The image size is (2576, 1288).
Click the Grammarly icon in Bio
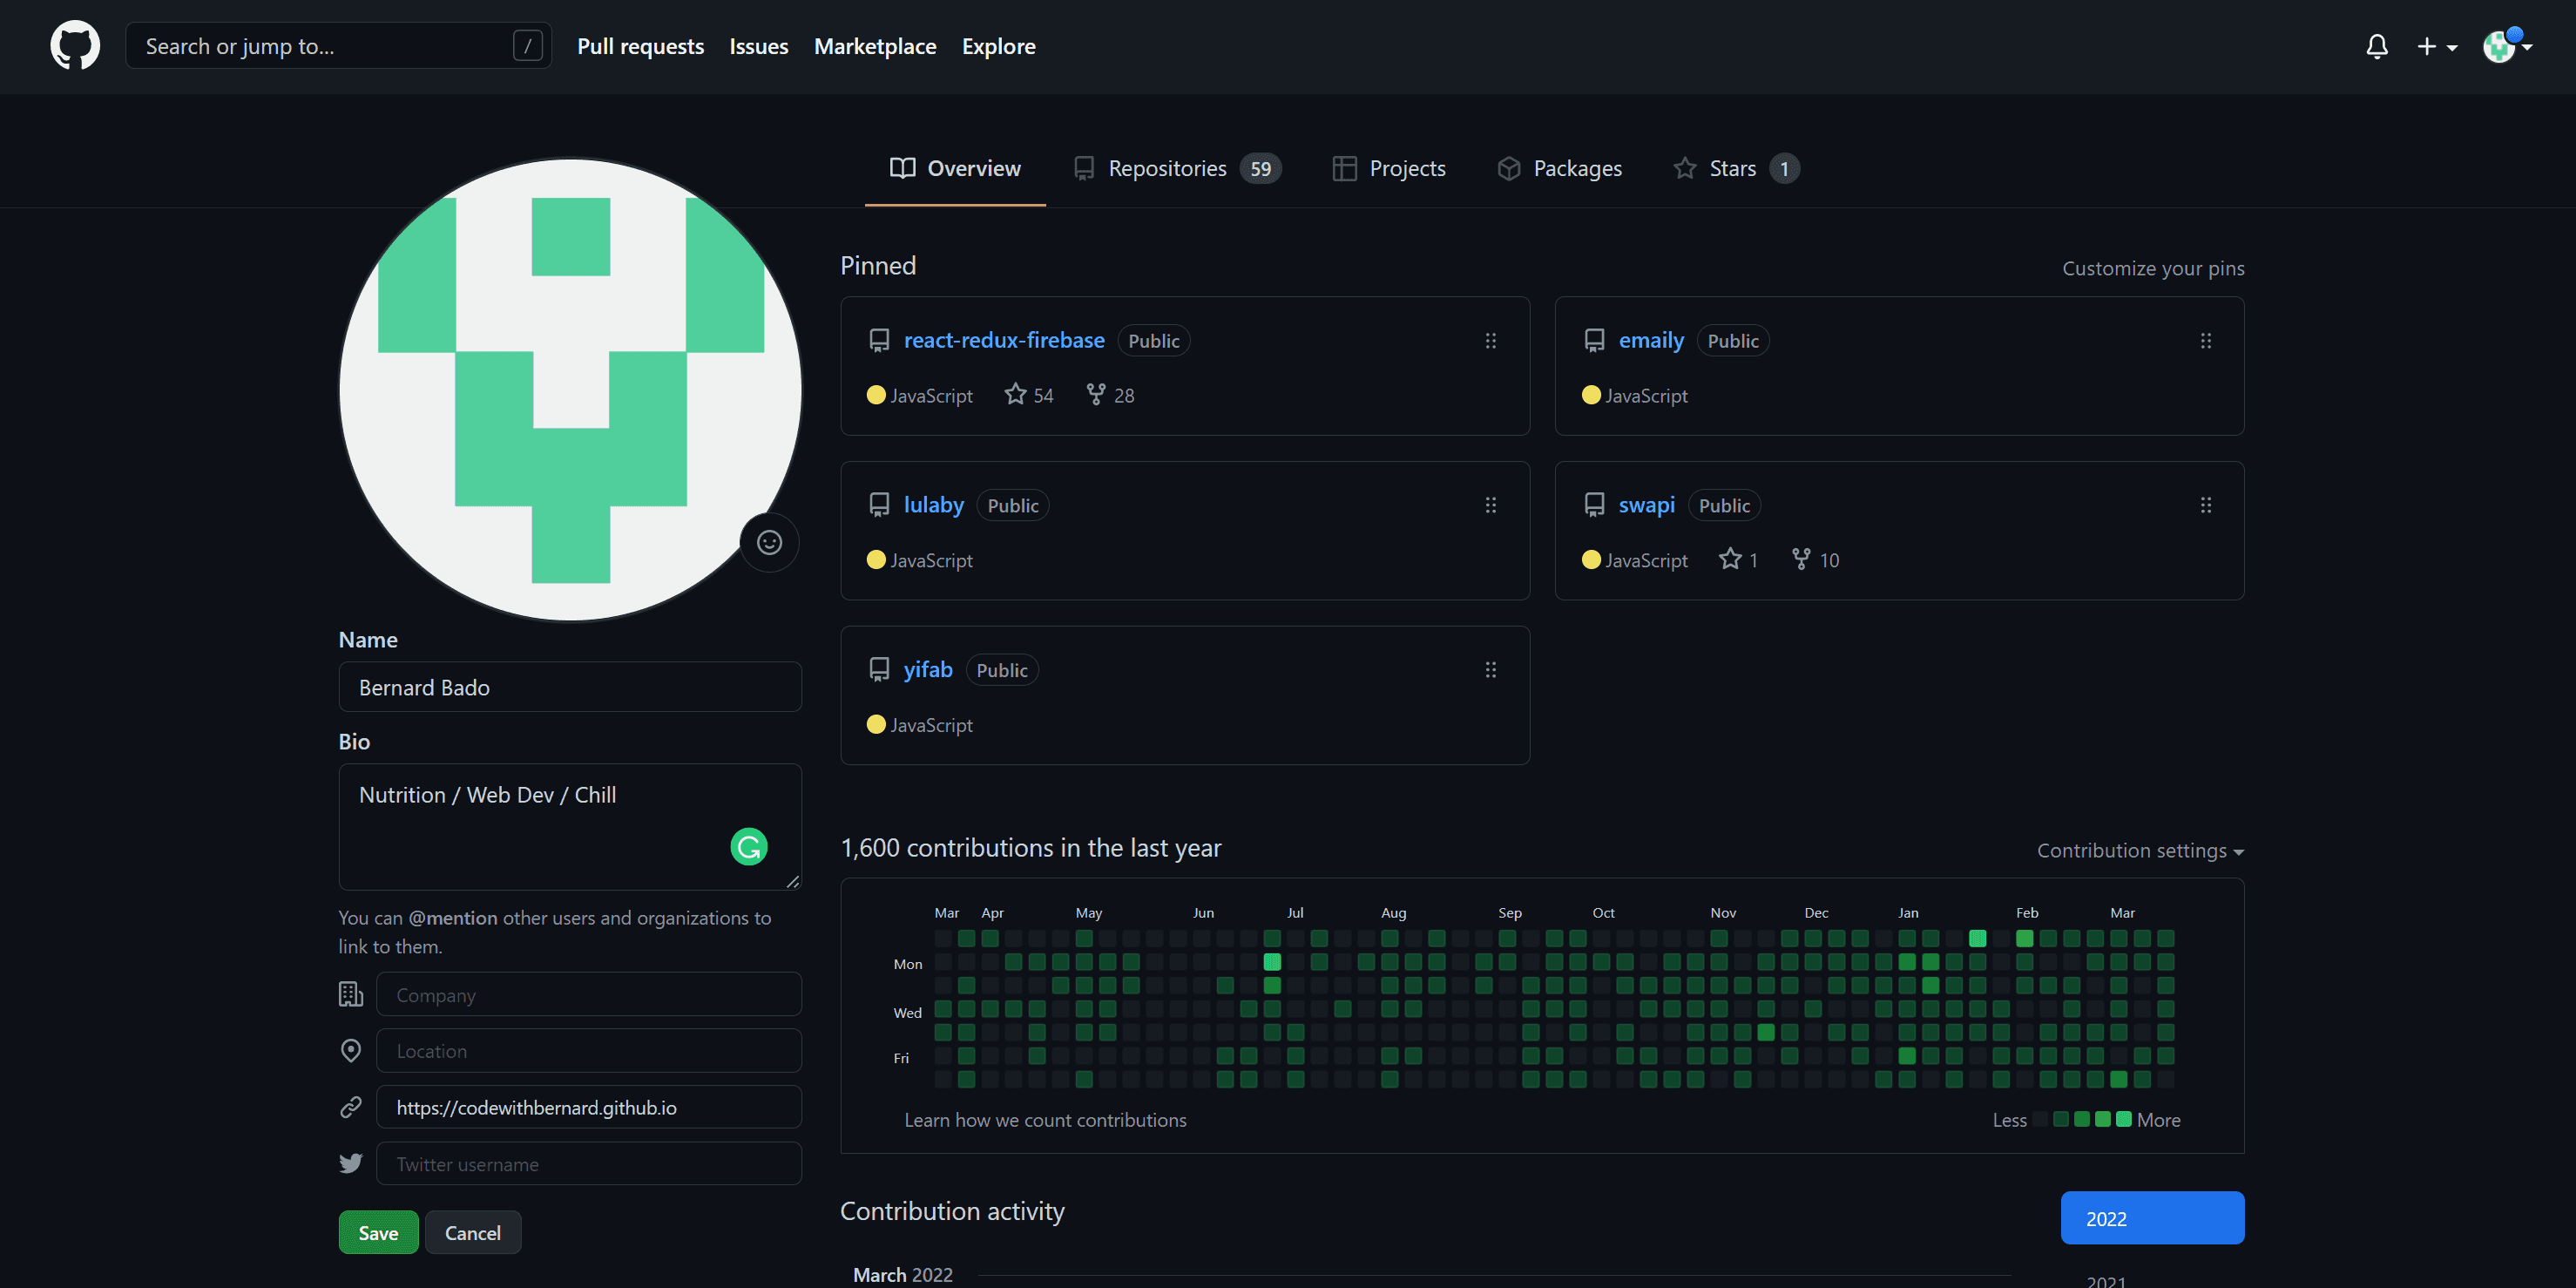[x=749, y=847]
